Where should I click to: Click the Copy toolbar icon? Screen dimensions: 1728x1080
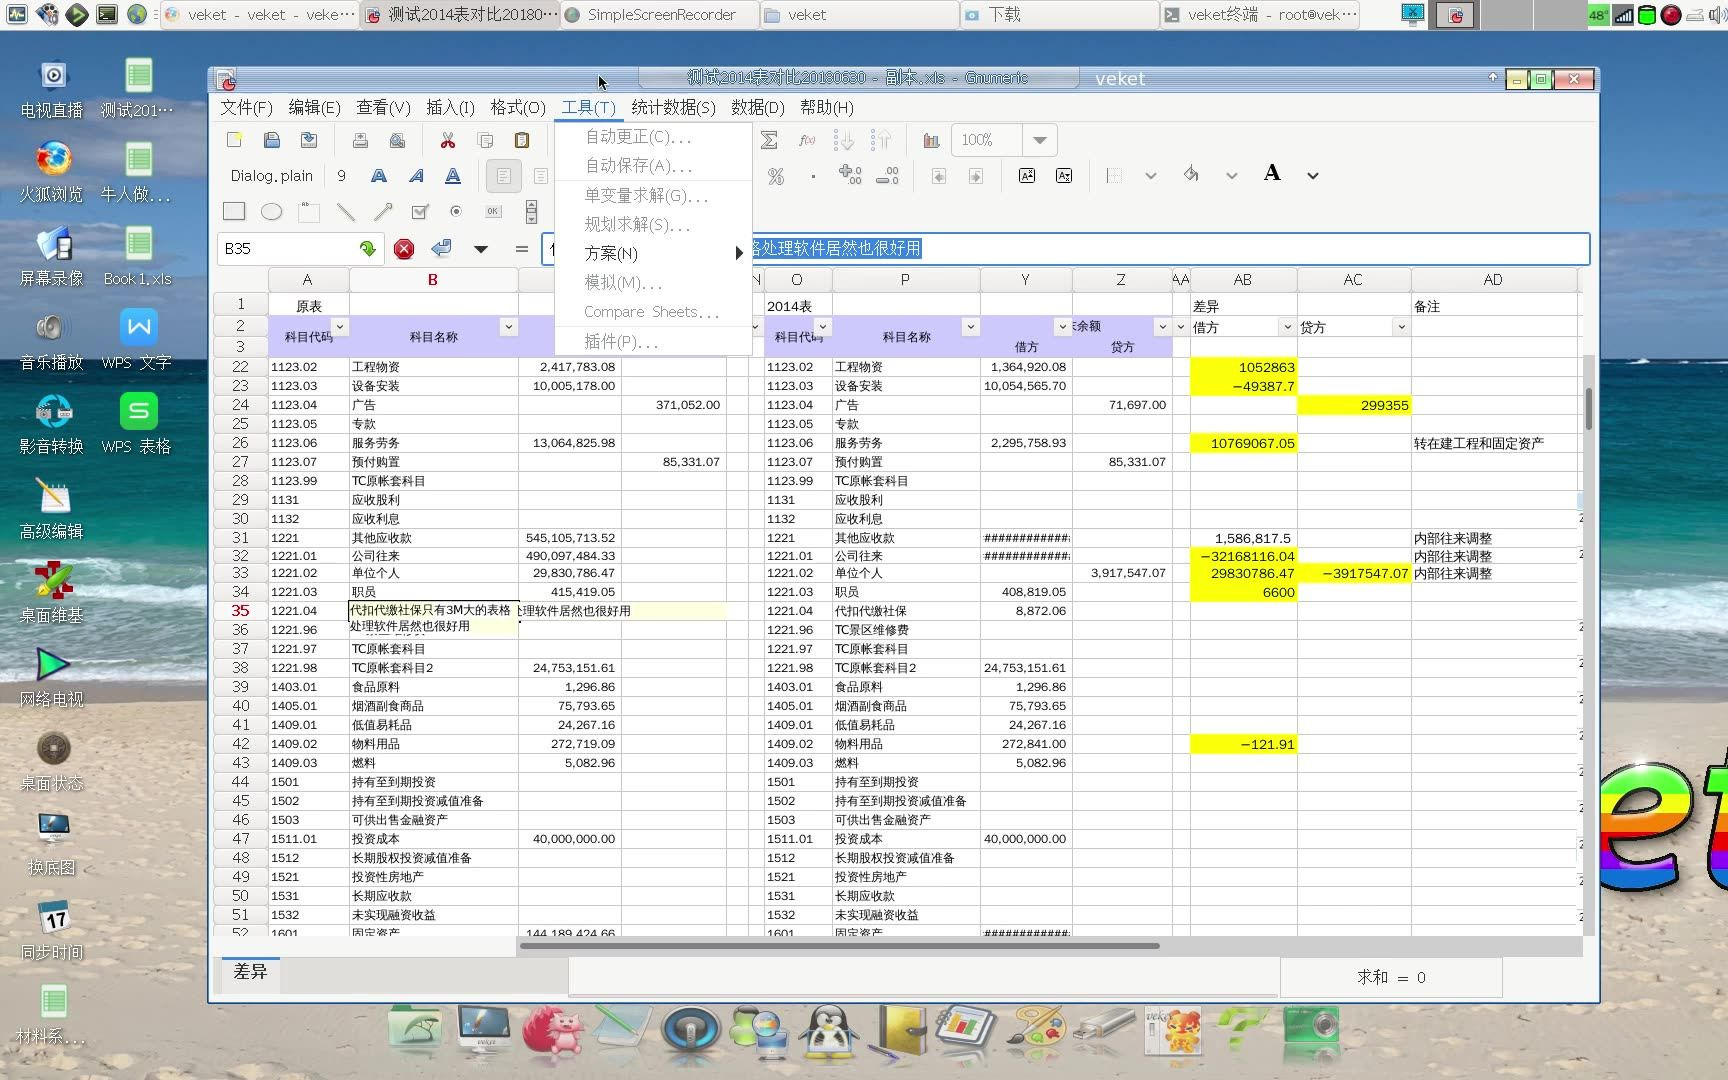[x=485, y=140]
